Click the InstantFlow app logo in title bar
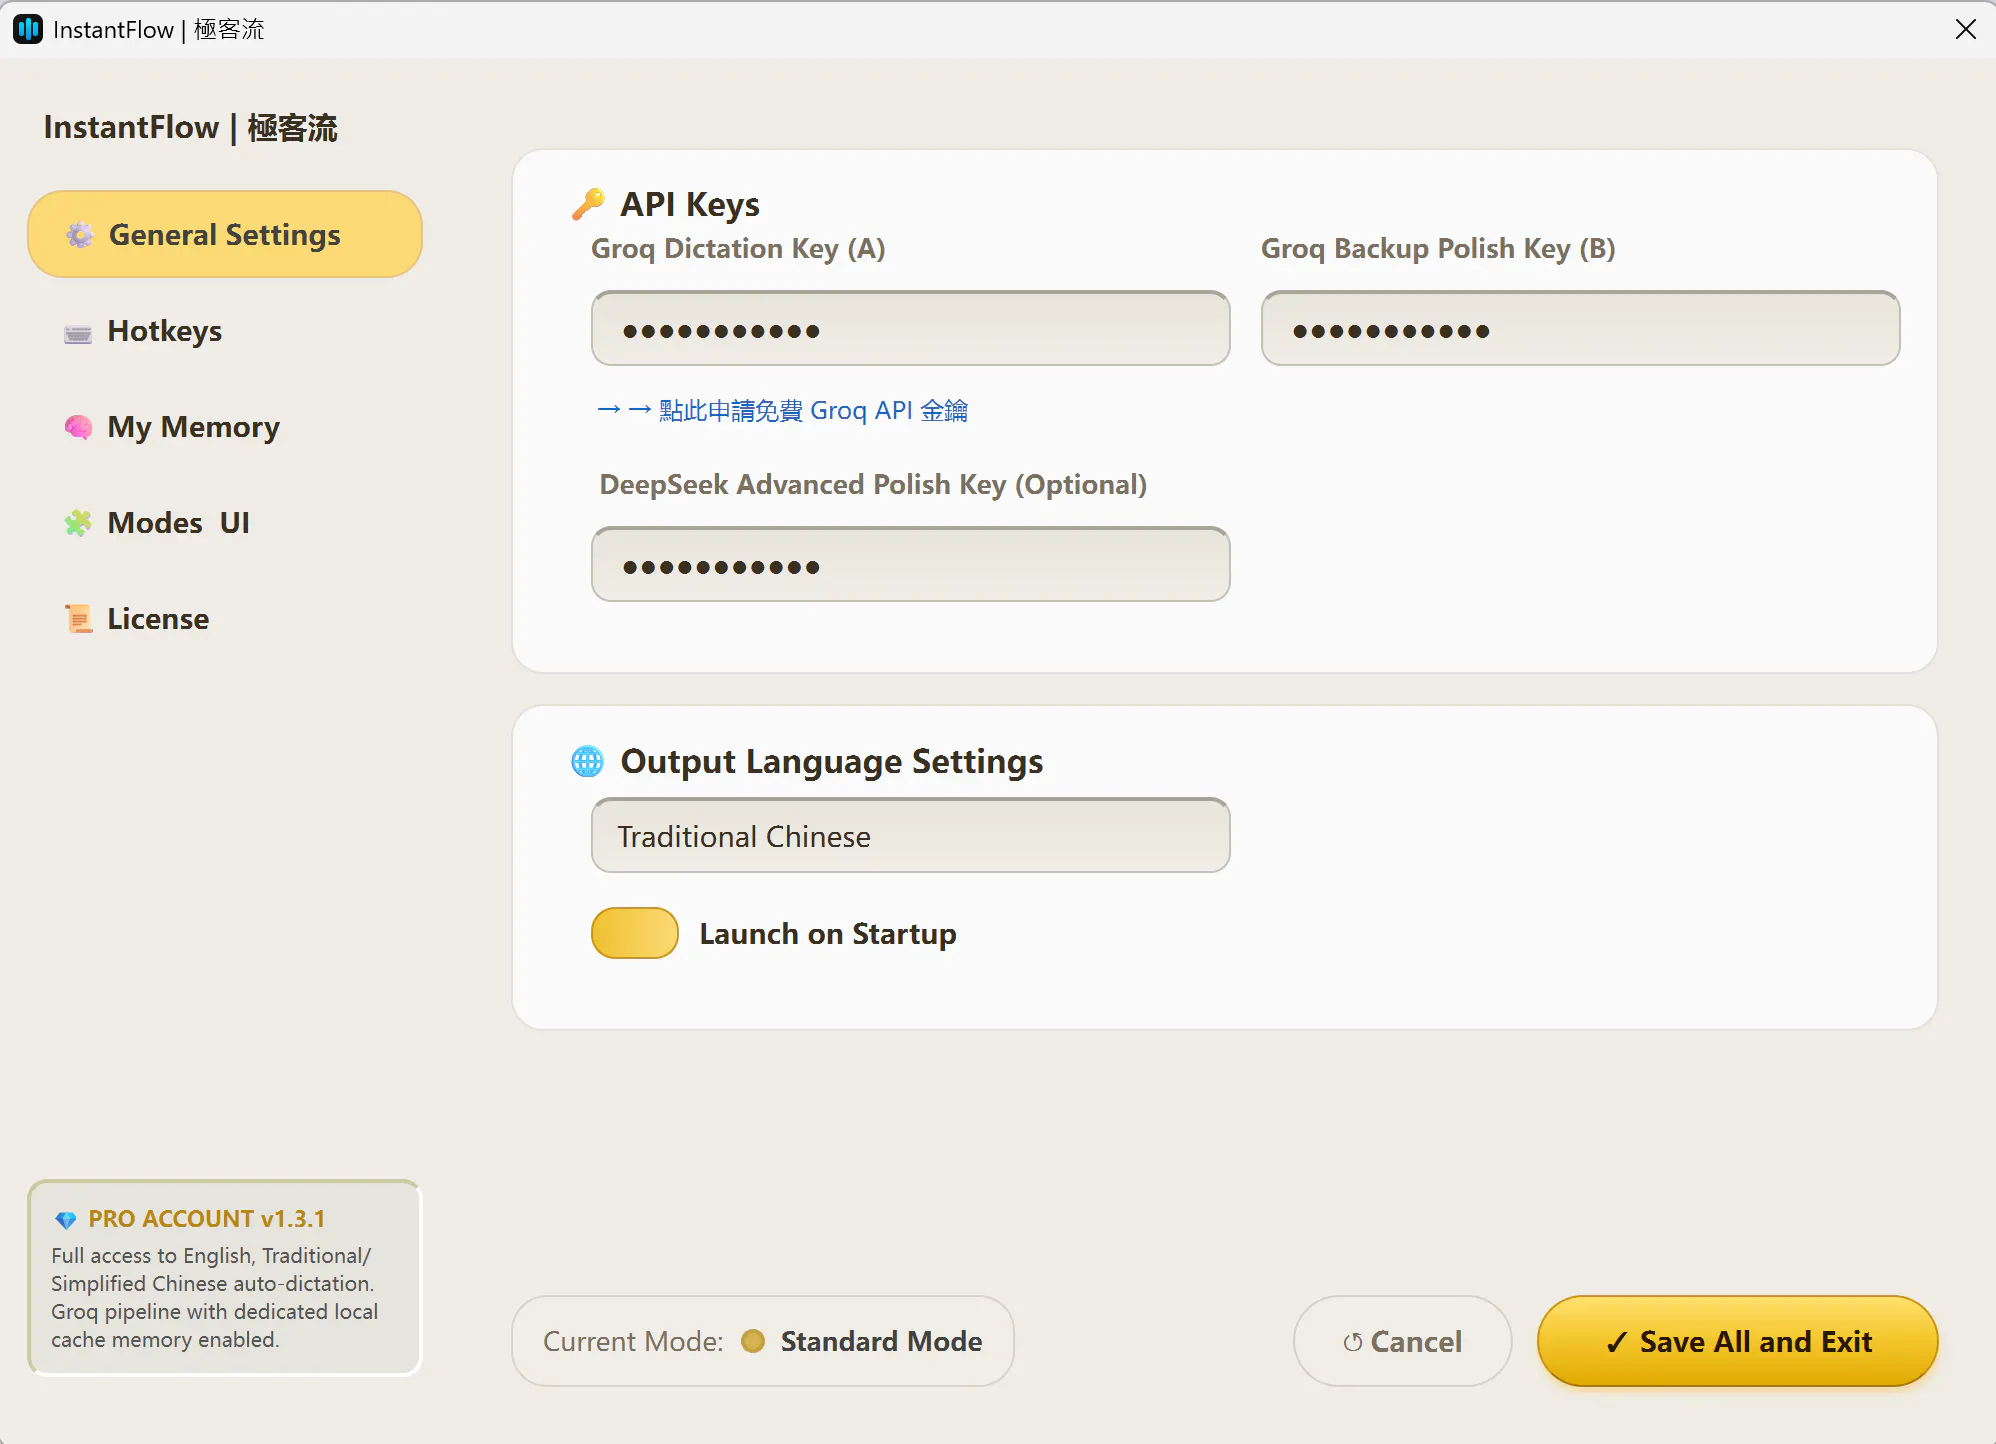Screen dimensions: 1996x1444 [x=28, y=29]
